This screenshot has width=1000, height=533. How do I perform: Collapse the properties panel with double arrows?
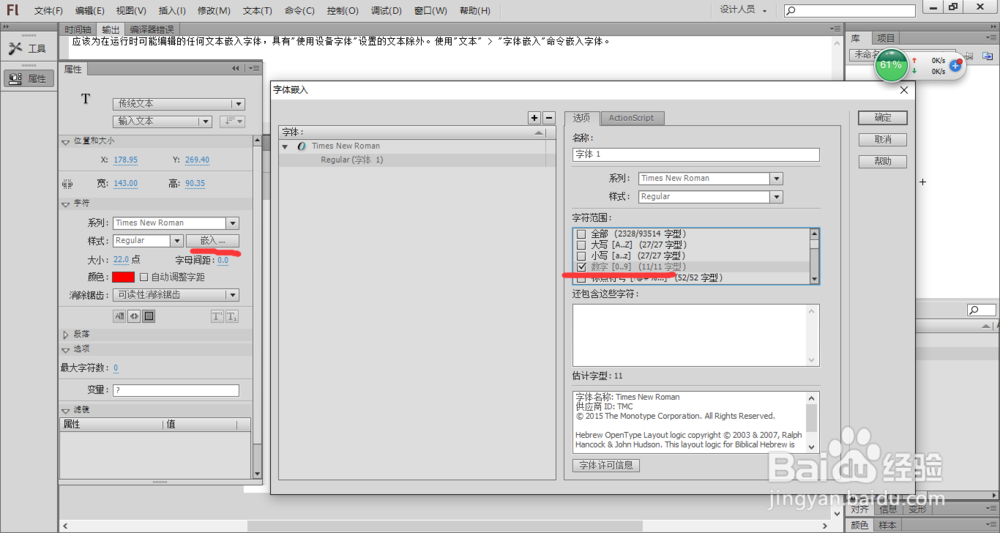coord(236,68)
